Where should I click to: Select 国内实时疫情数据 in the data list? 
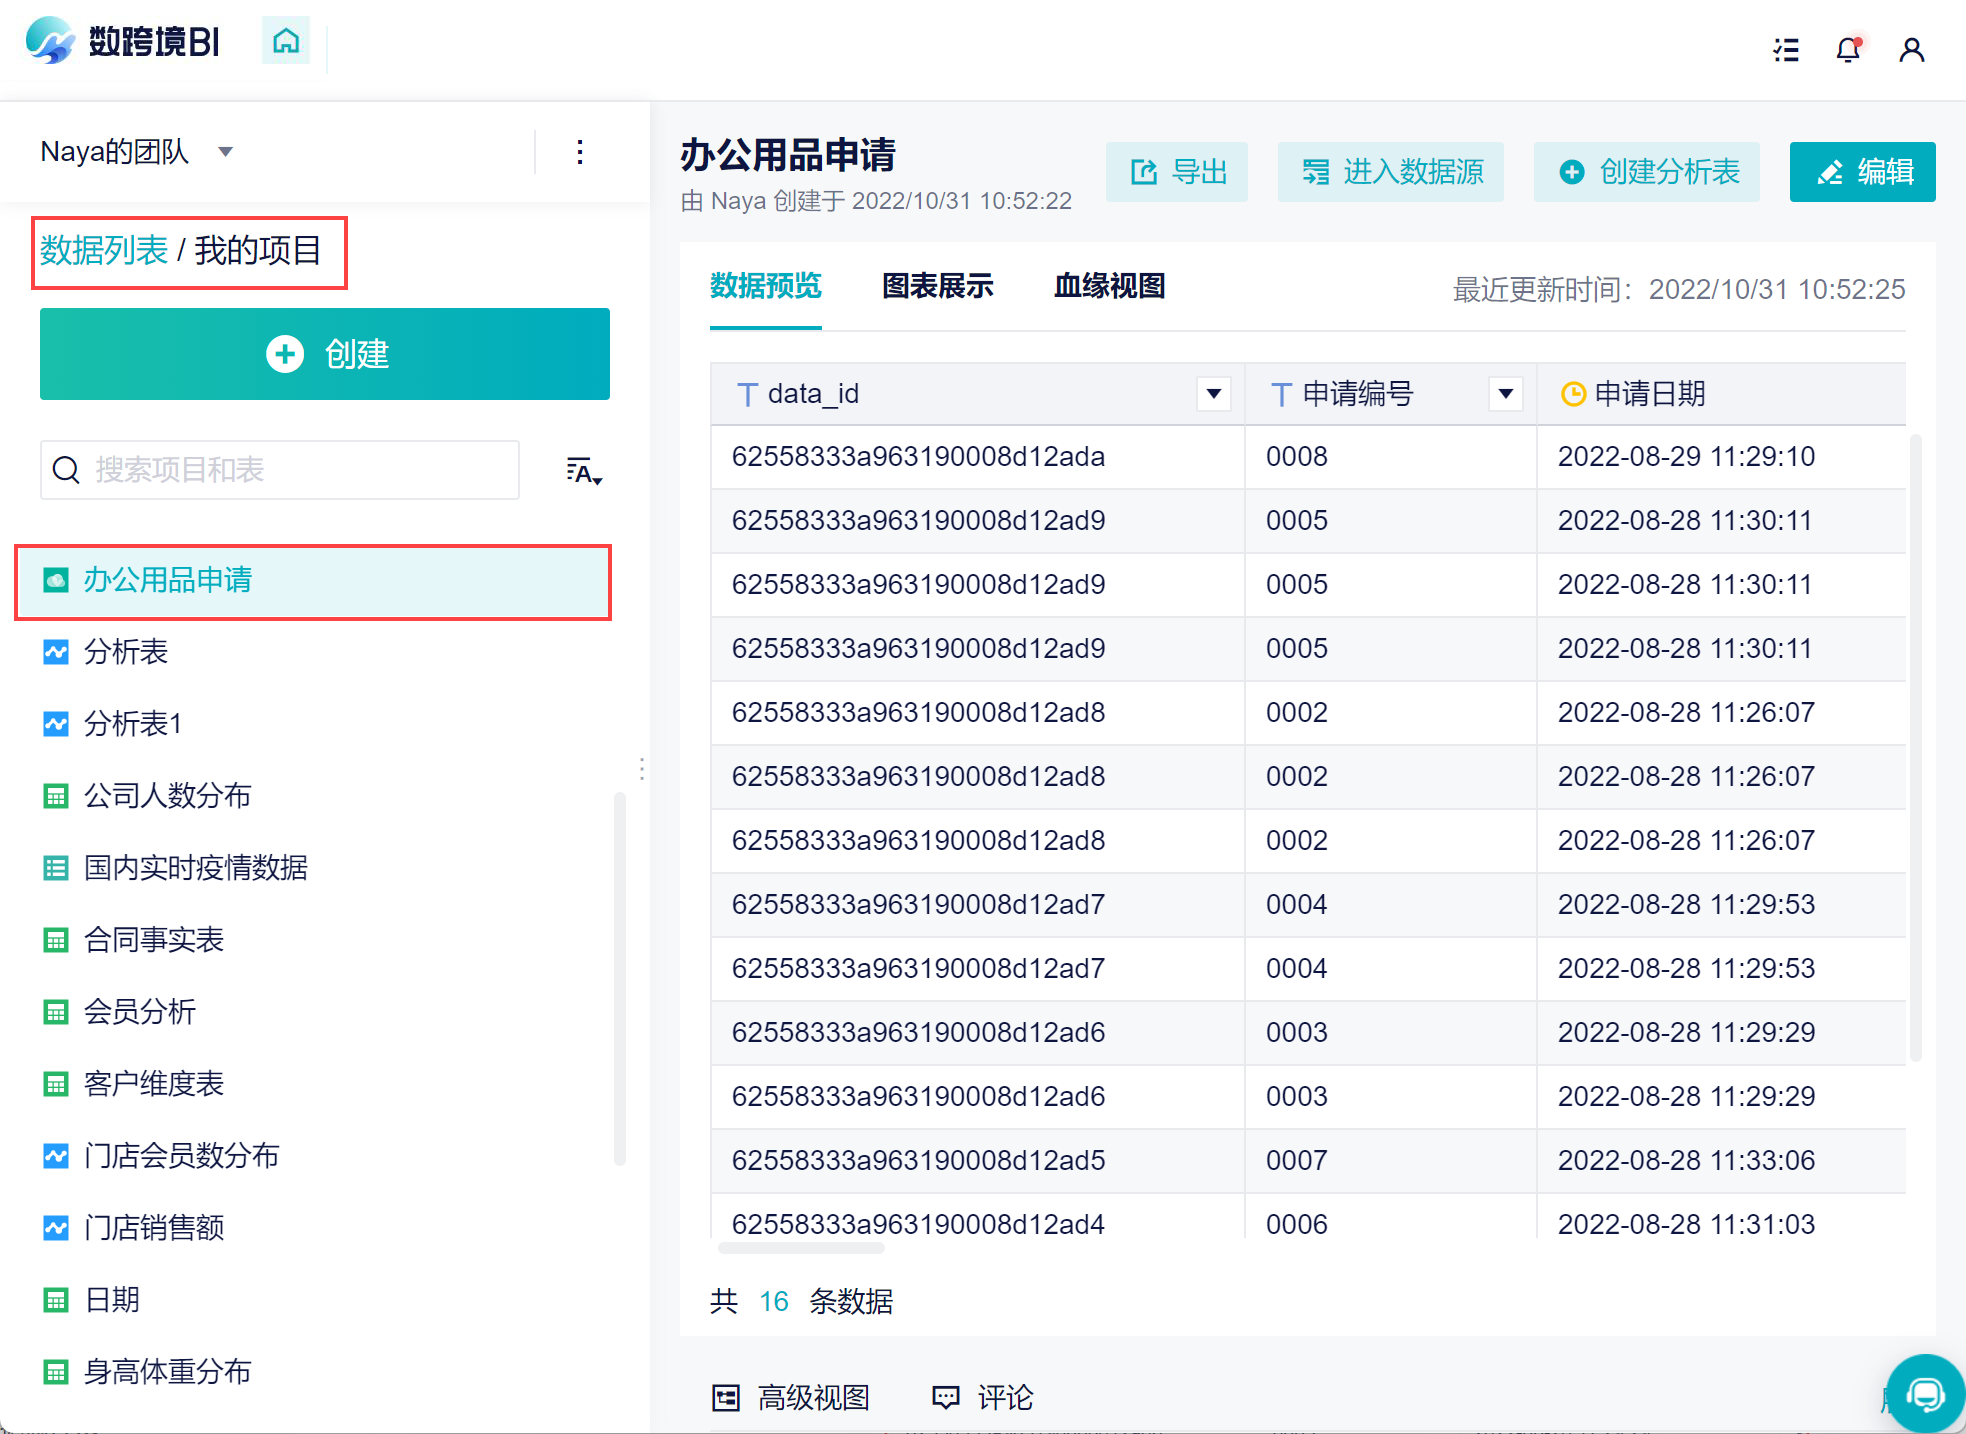click(195, 867)
